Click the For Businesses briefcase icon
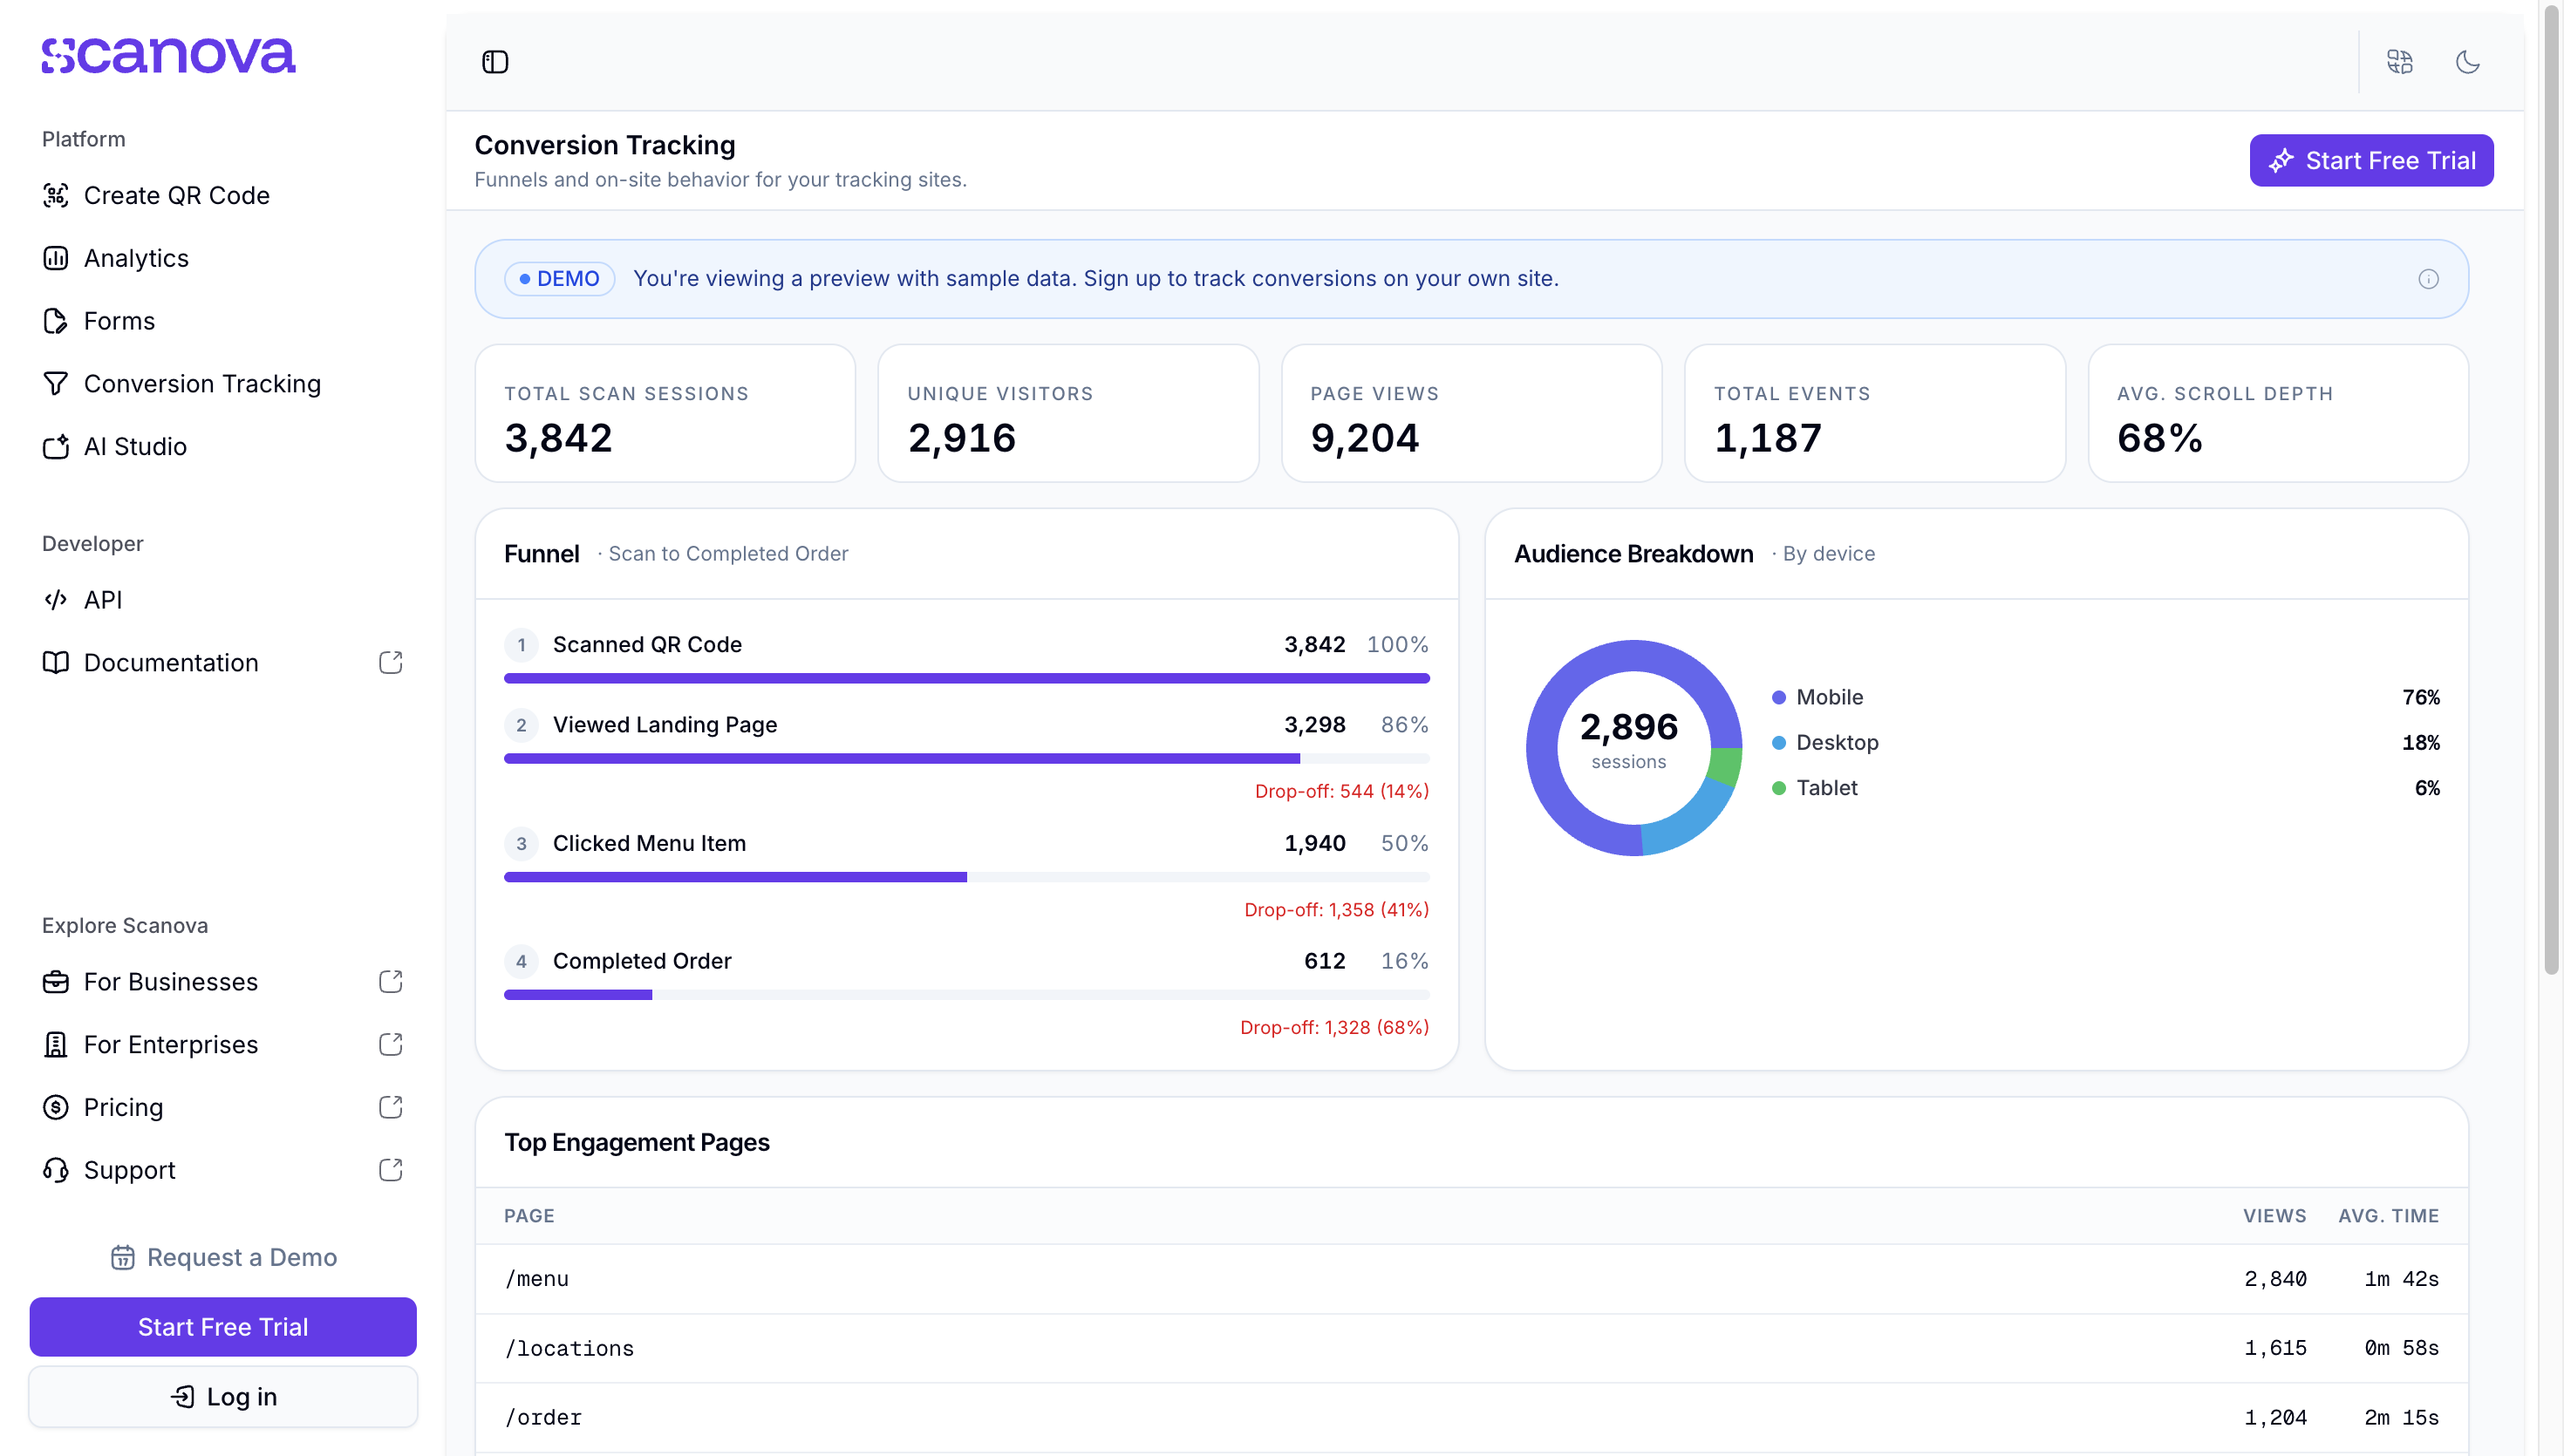Image resolution: width=2564 pixels, height=1456 pixels. (x=56, y=982)
